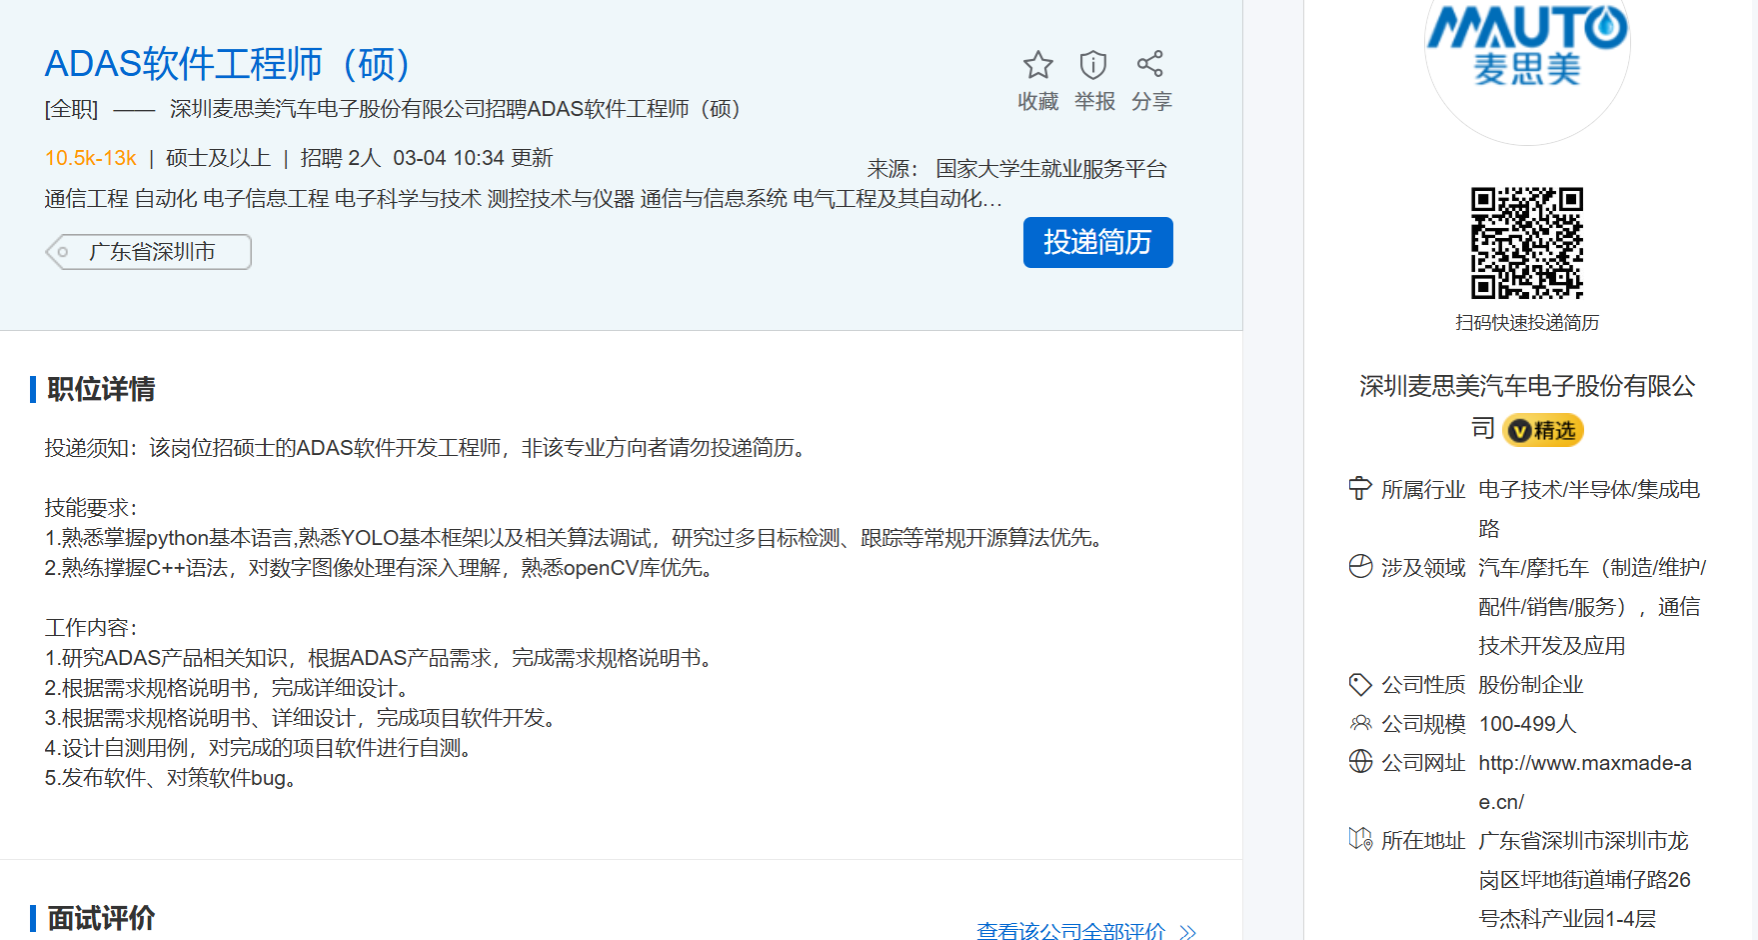
Task: Click the star icon to favorite job
Action: pyautogui.click(x=1037, y=65)
